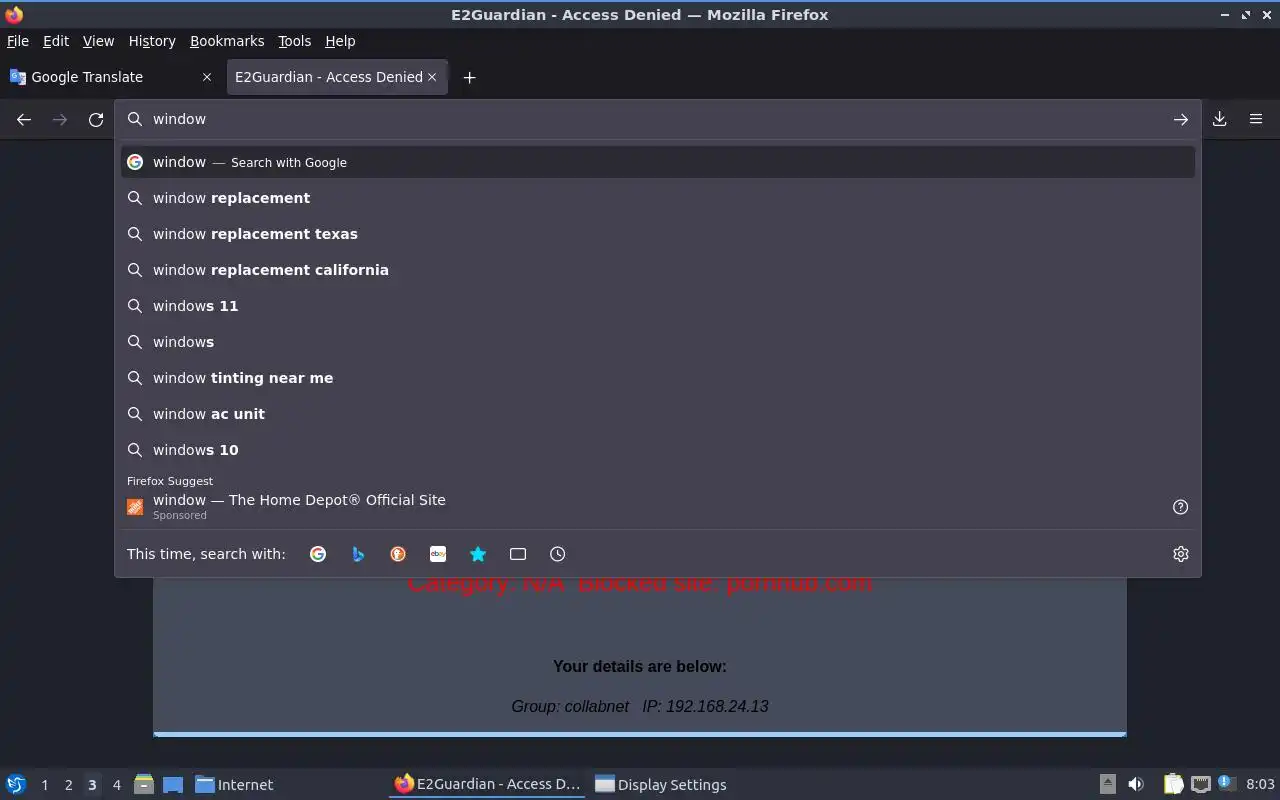Search in Bookmarks using star icon
The width and height of the screenshot is (1280, 800).
pyautogui.click(x=478, y=554)
